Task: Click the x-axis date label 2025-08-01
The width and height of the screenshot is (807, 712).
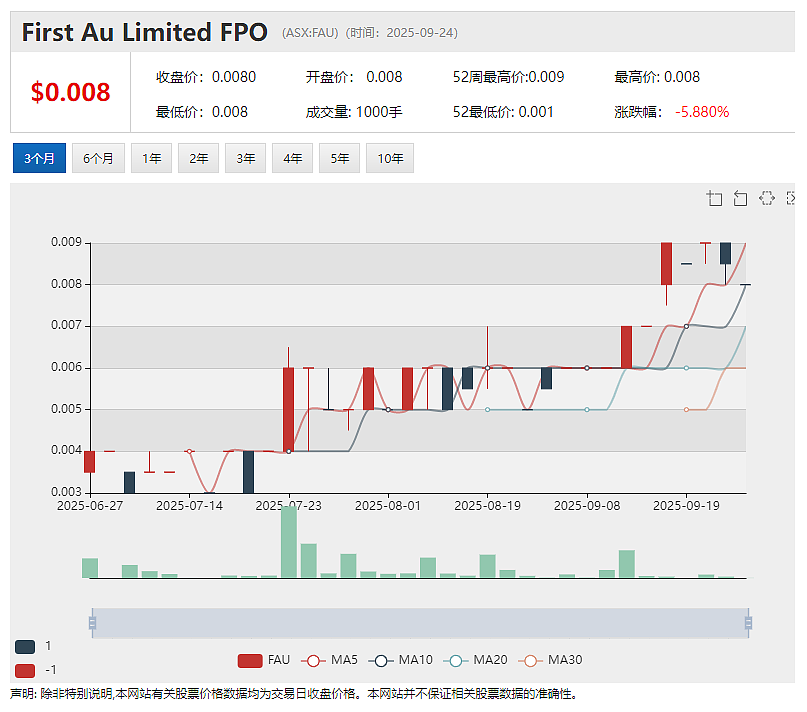Action: point(388,506)
